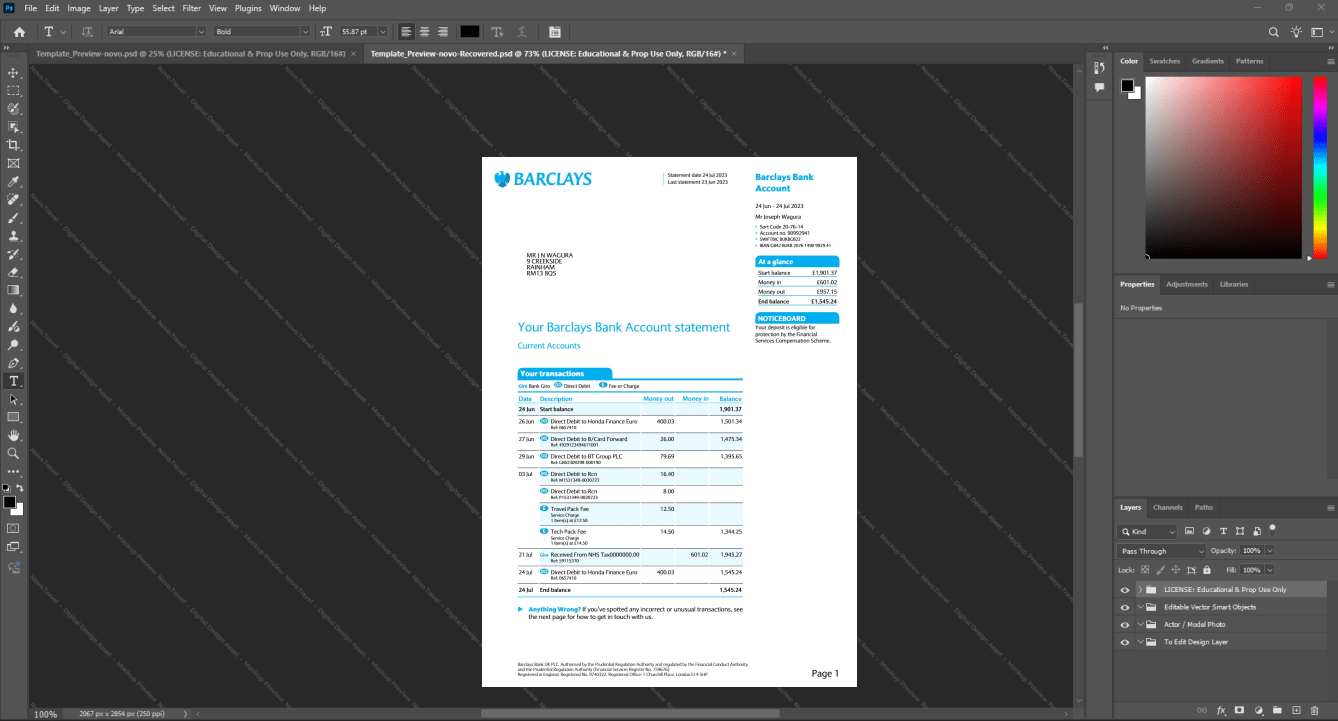Select the Brush tool

point(13,218)
